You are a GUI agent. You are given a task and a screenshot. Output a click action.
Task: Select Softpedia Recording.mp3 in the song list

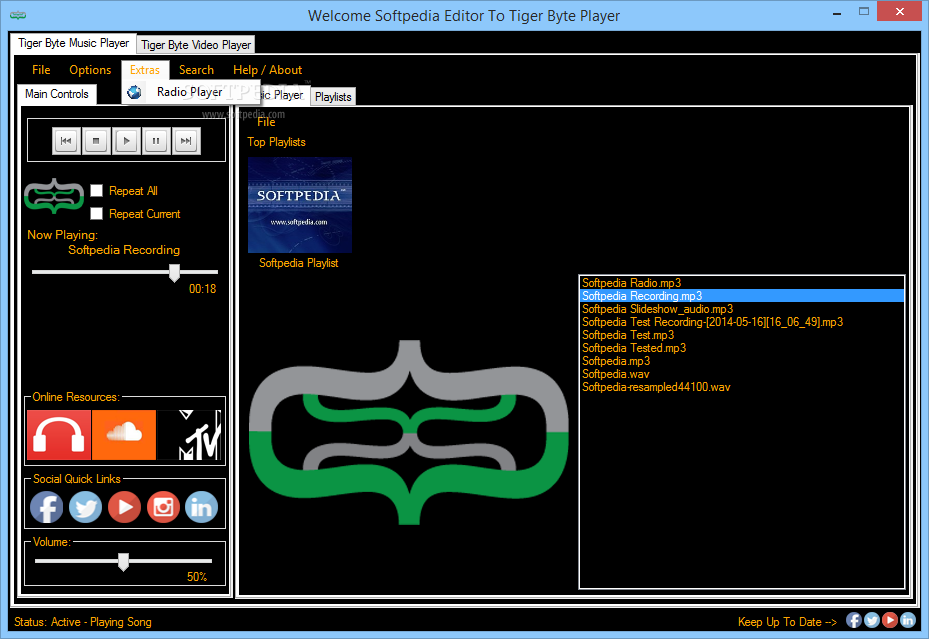[742, 296]
